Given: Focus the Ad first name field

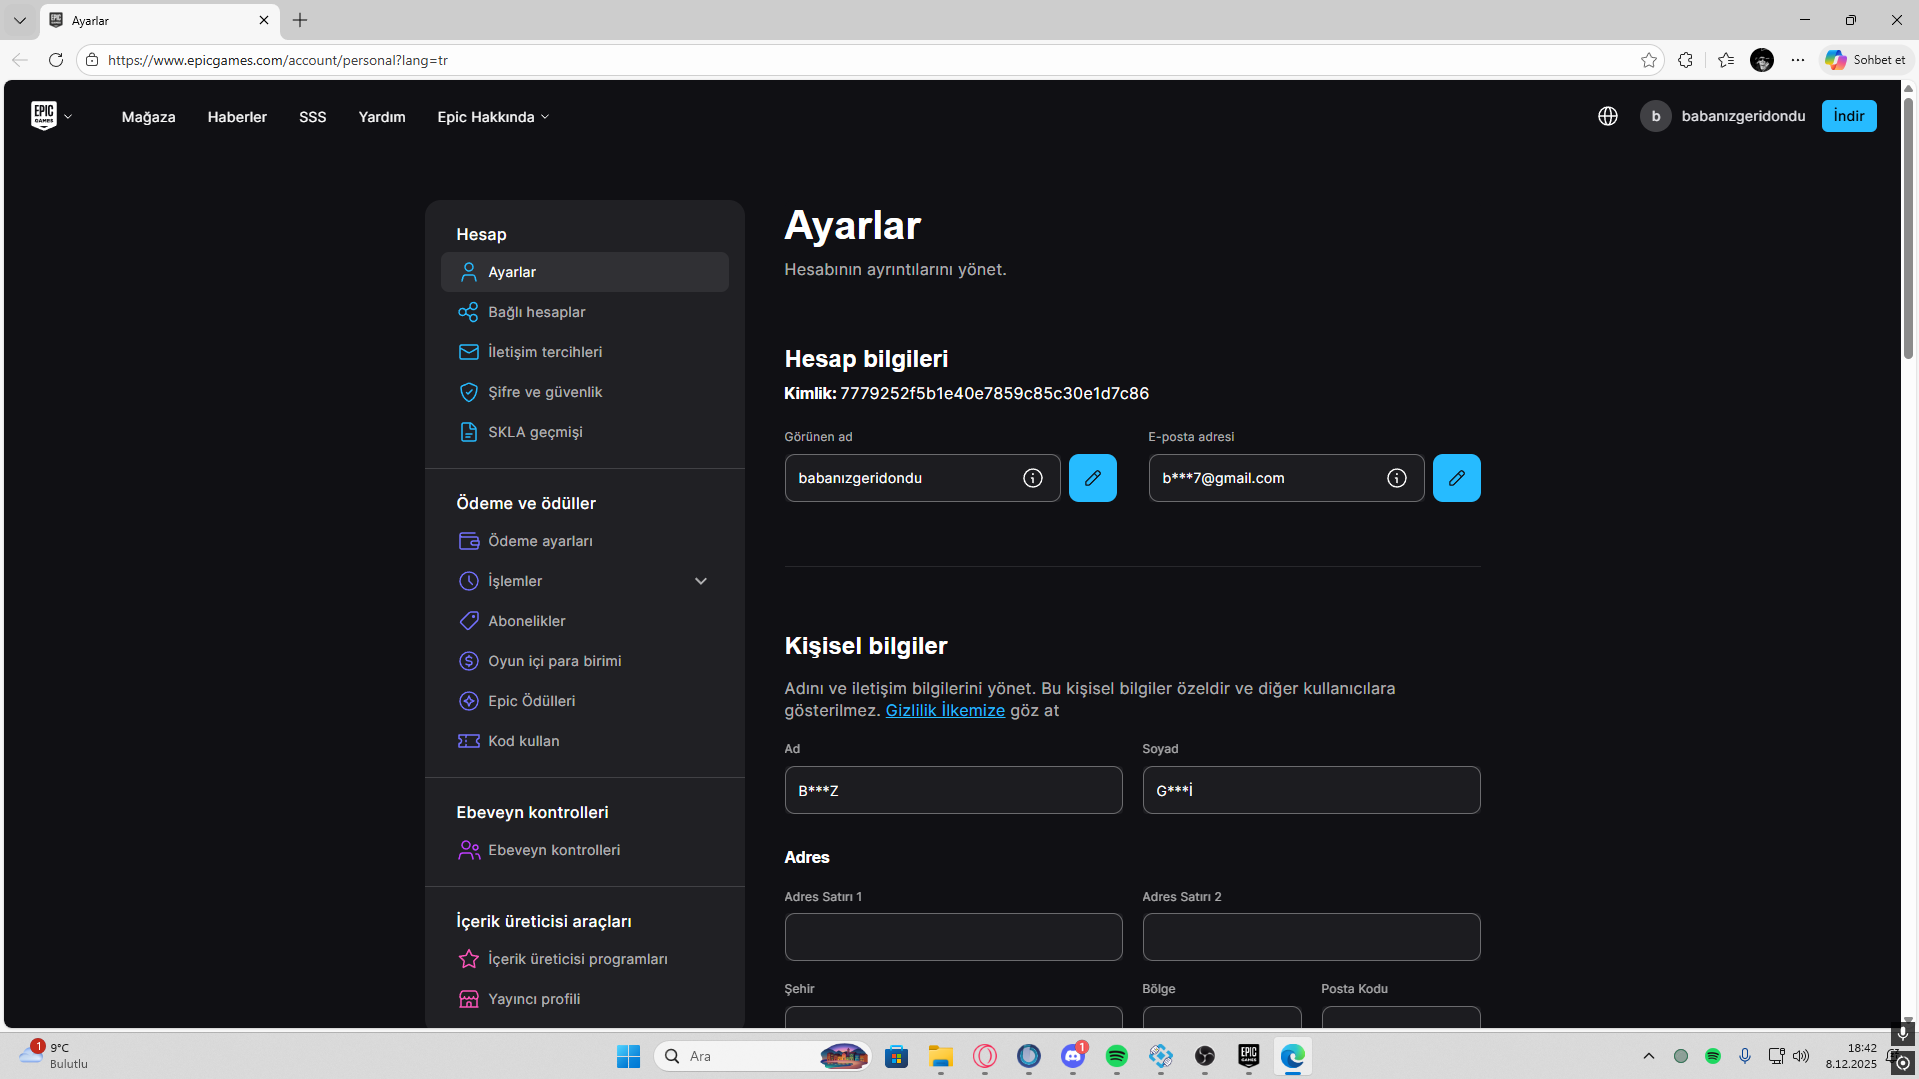Looking at the screenshot, I should click(x=953, y=790).
